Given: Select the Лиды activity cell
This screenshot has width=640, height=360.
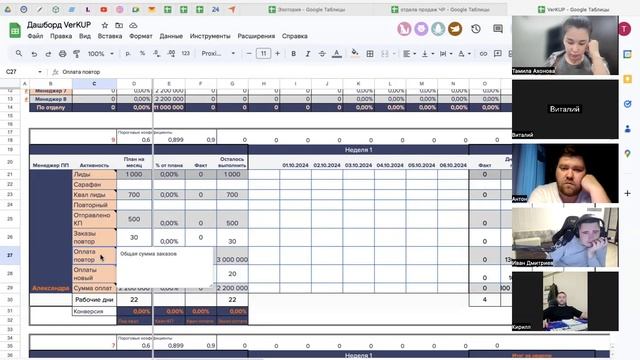Looking at the screenshot, I should (x=94, y=174).
